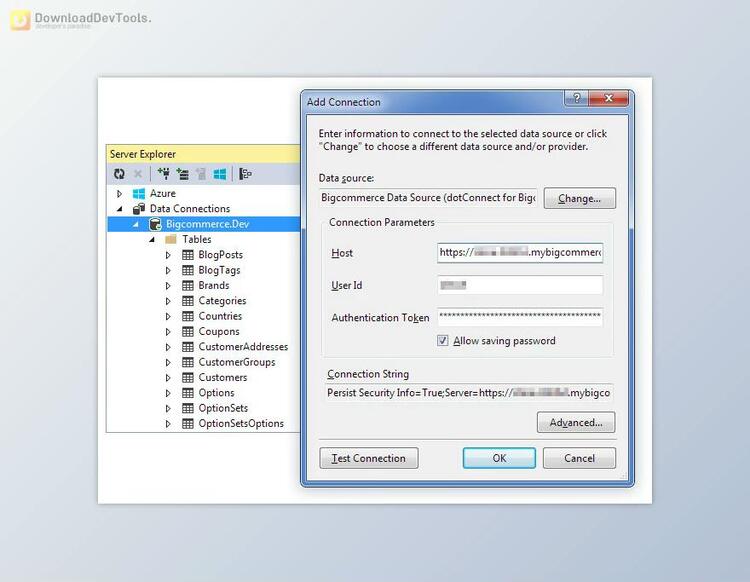The height and width of the screenshot is (582, 750).
Task: Click the BlogPosts table icon
Action: pyautogui.click(x=188, y=255)
